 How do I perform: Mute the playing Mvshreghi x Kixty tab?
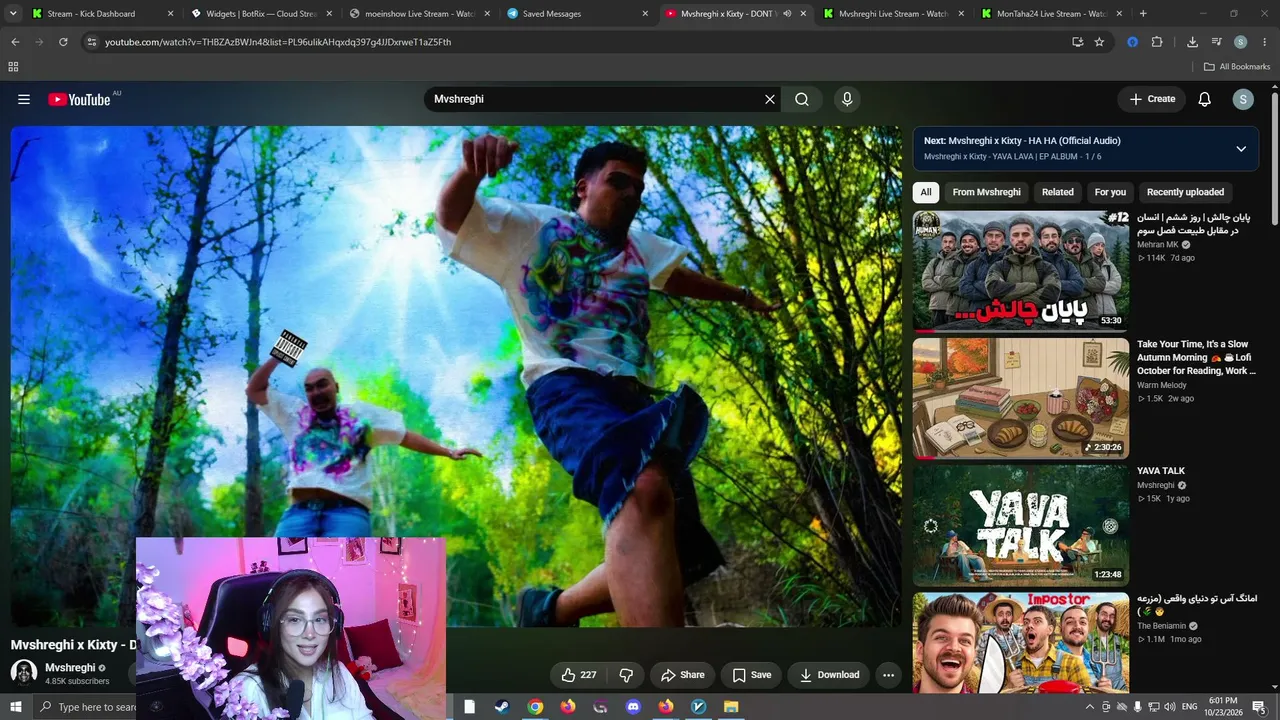[787, 14]
